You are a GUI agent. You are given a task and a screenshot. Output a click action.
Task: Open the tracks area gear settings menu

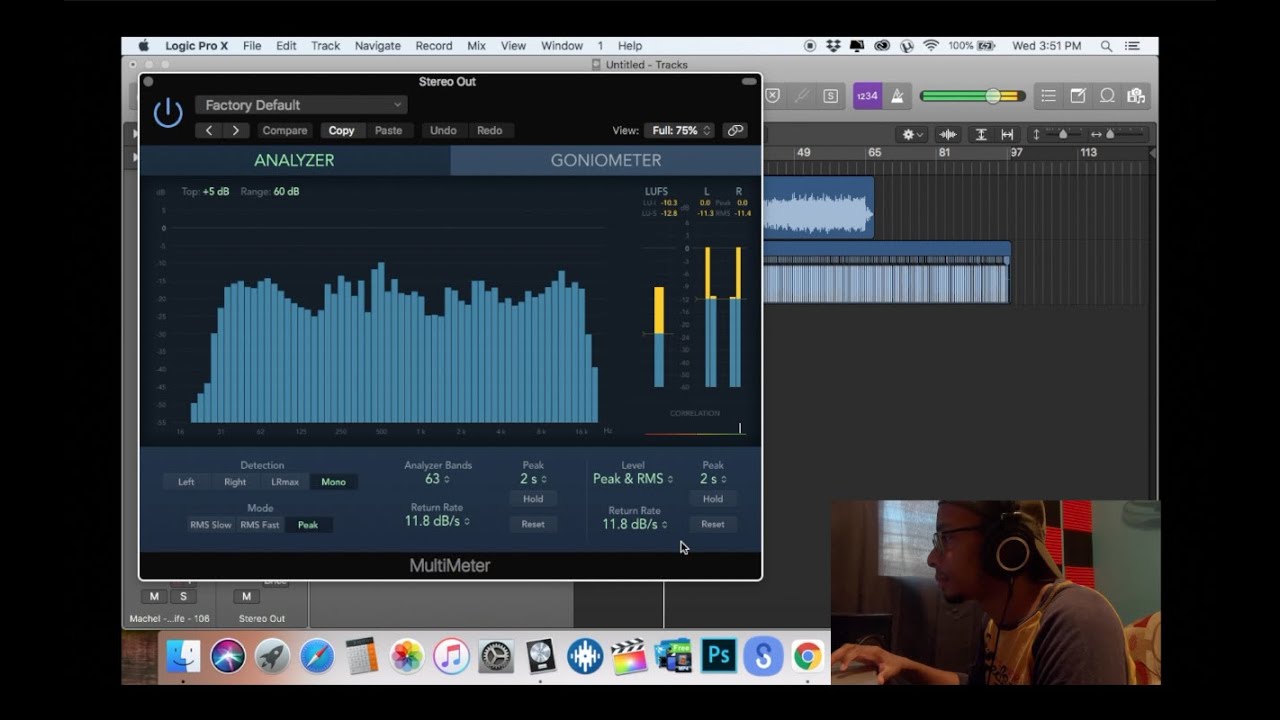(x=913, y=134)
